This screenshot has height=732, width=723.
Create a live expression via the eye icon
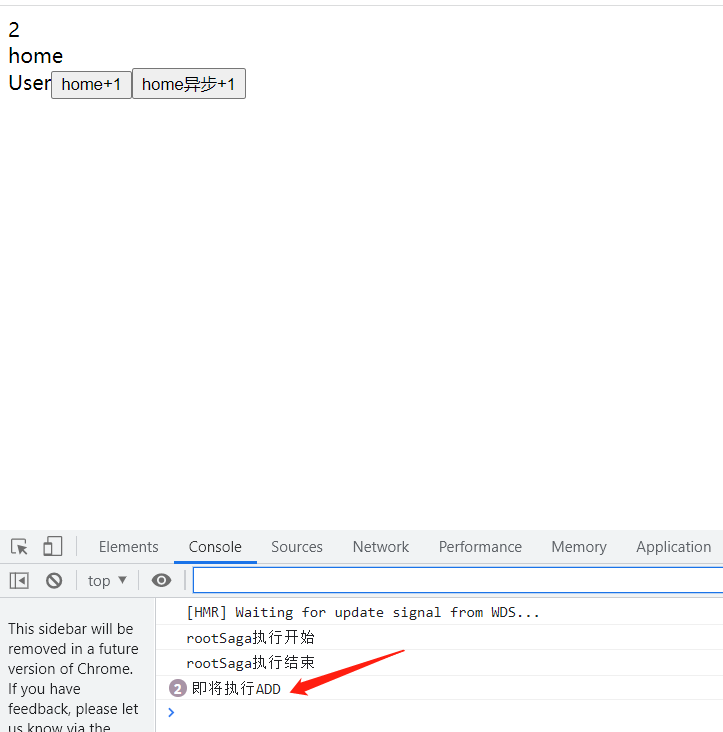pyautogui.click(x=161, y=580)
